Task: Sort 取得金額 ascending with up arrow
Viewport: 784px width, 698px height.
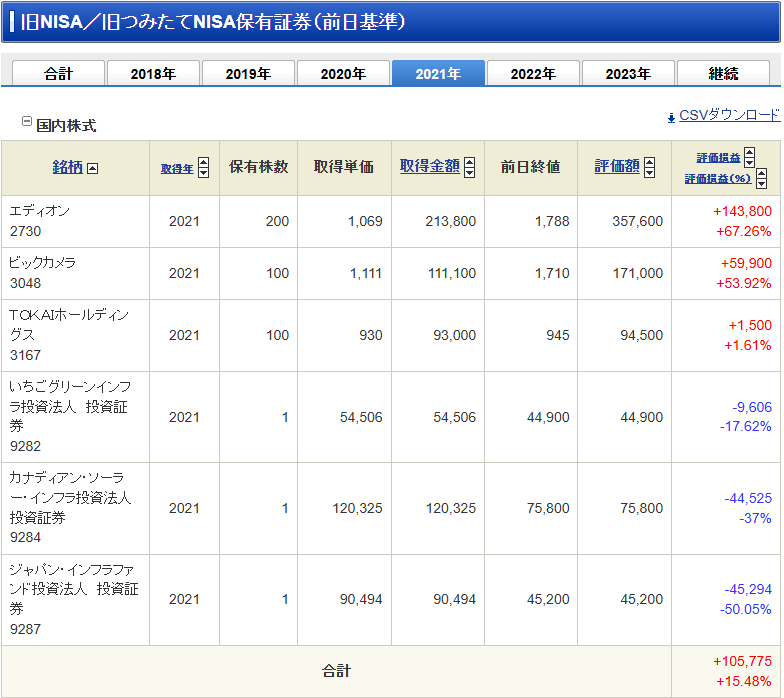Action: 470,162
